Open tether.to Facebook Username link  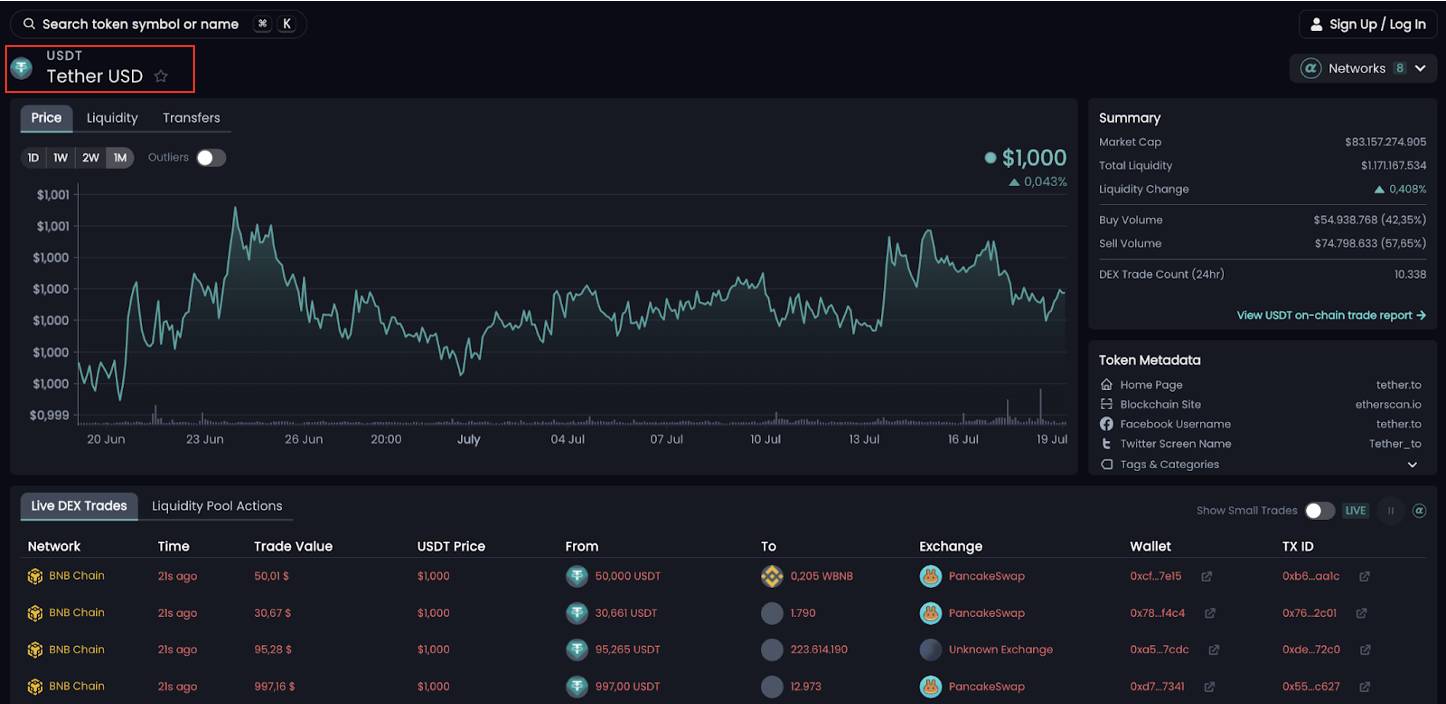(x=1399, y=424)
